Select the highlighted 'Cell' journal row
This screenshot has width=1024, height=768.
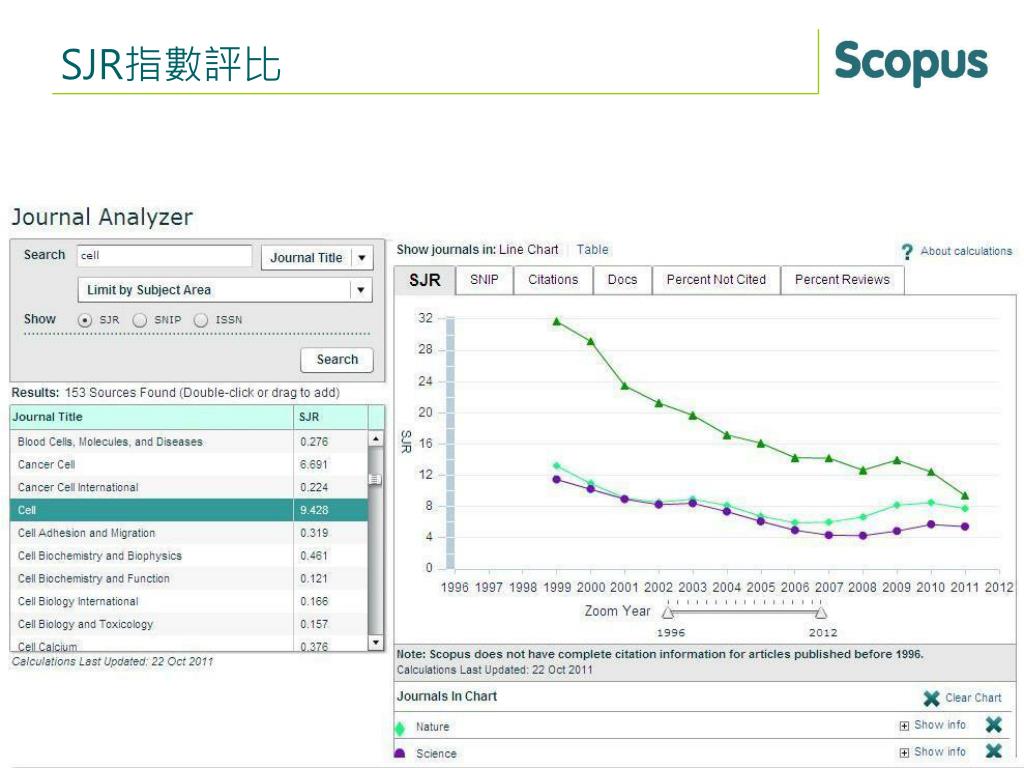tap(189, 510)
